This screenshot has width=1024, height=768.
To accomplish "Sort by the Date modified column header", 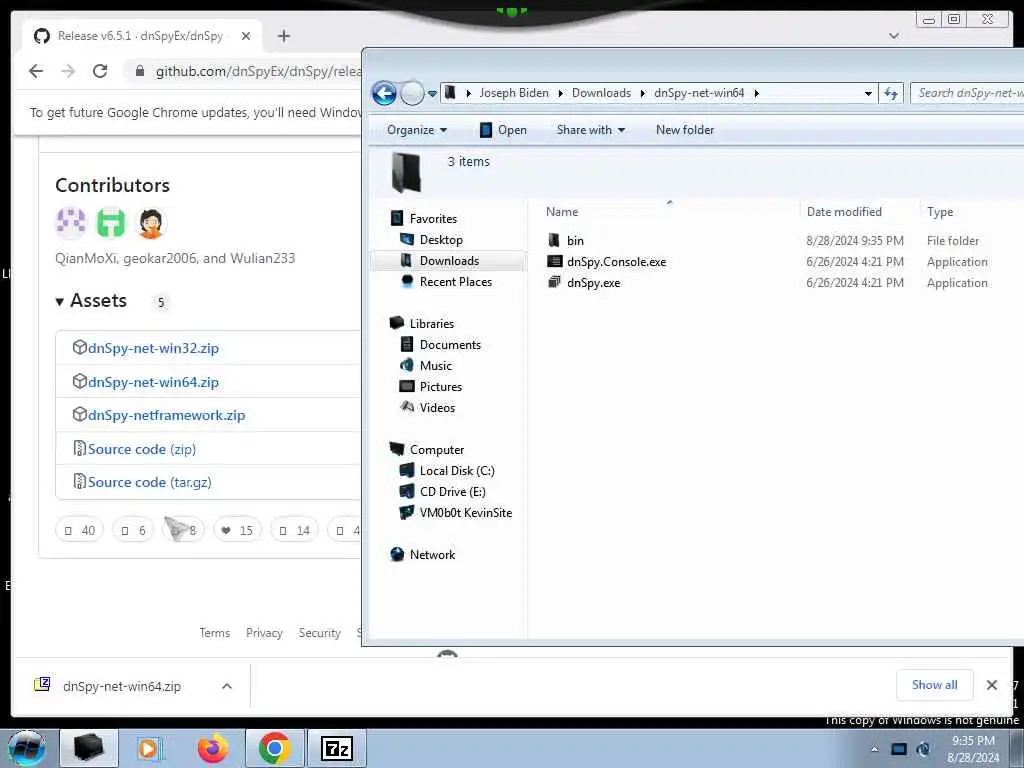I will coord(844,212).
